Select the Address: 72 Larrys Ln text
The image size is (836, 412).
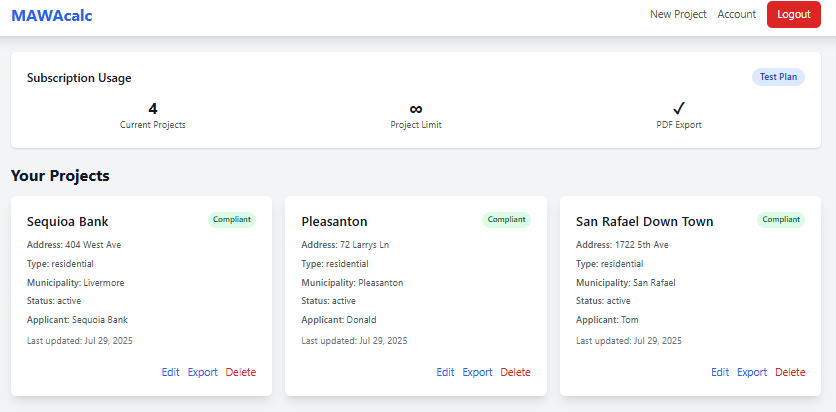[x=345, y=245]
